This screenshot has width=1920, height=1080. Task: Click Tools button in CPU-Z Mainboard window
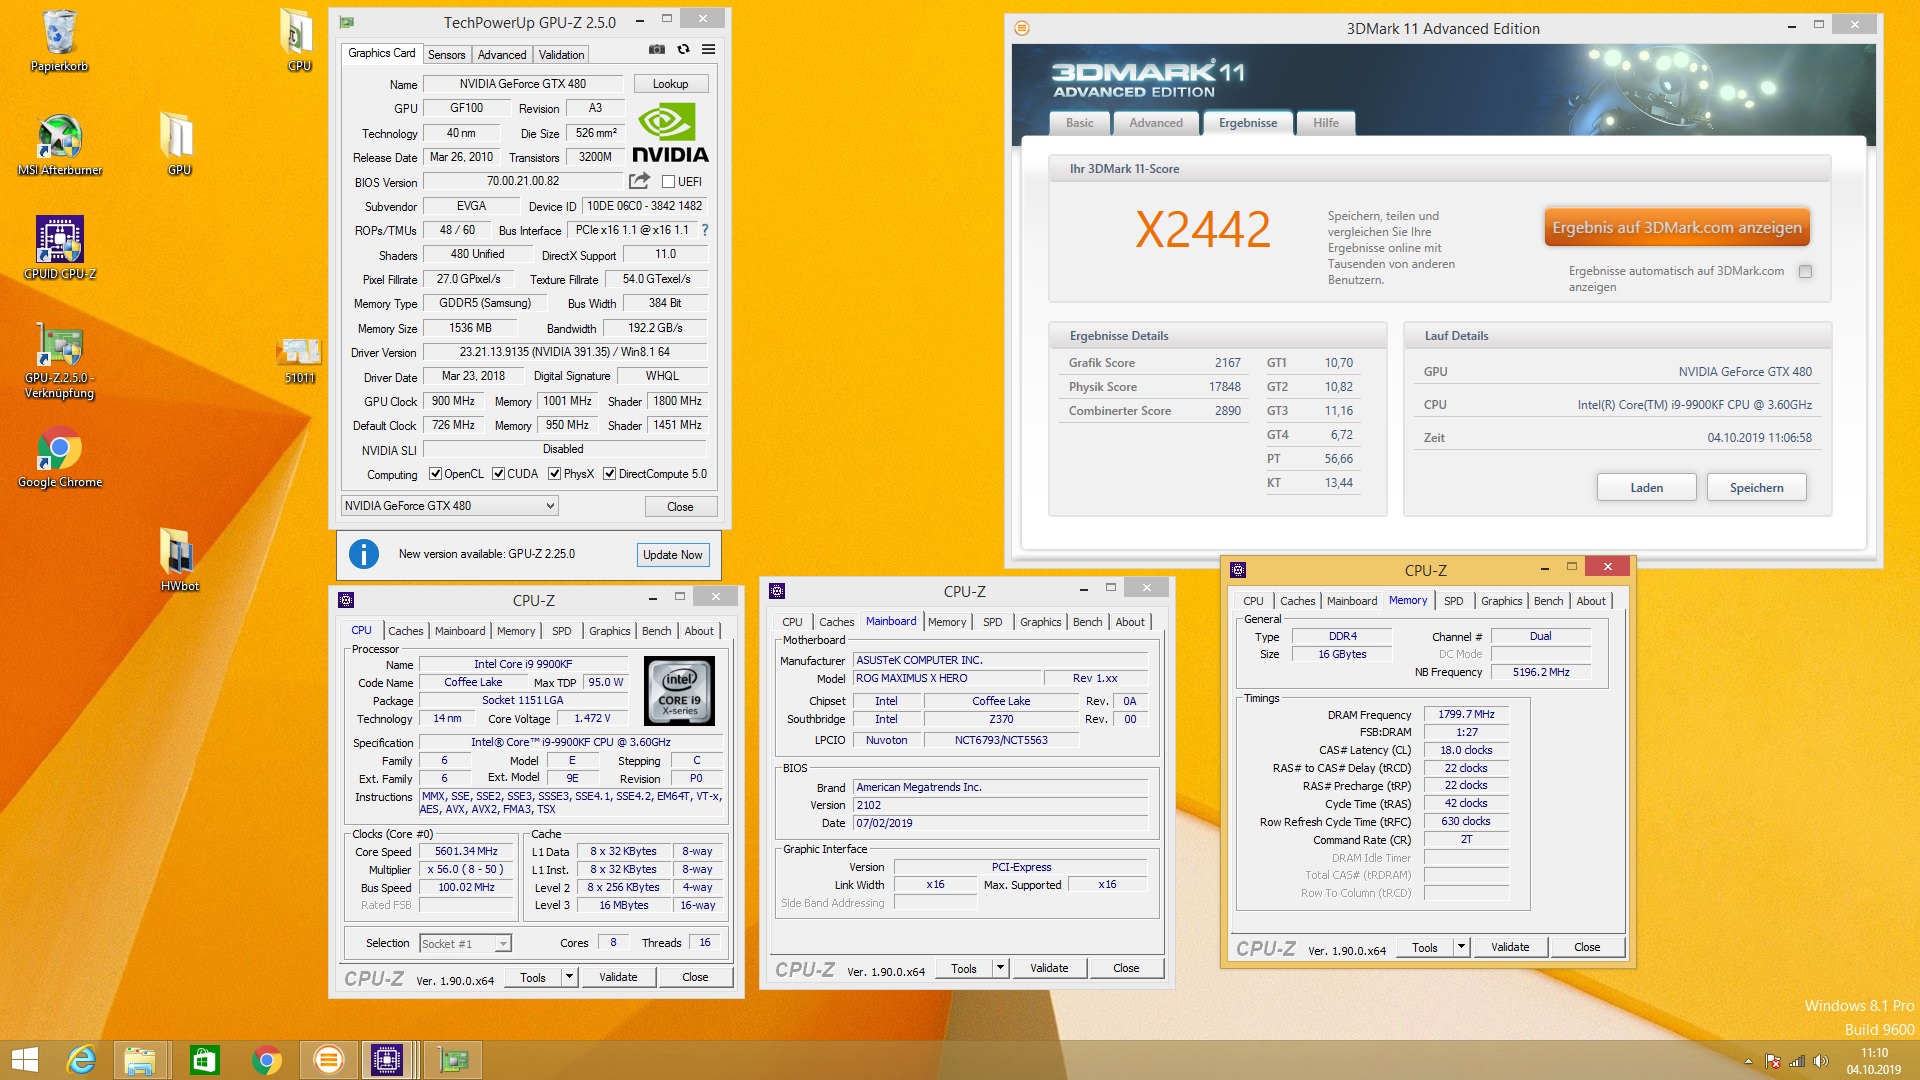coord(964,968)
